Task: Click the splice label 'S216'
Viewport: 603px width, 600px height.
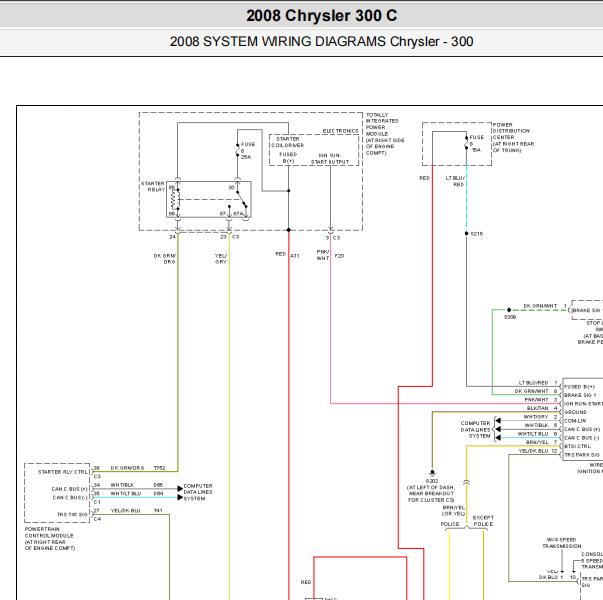Action: tap(476, 234)
